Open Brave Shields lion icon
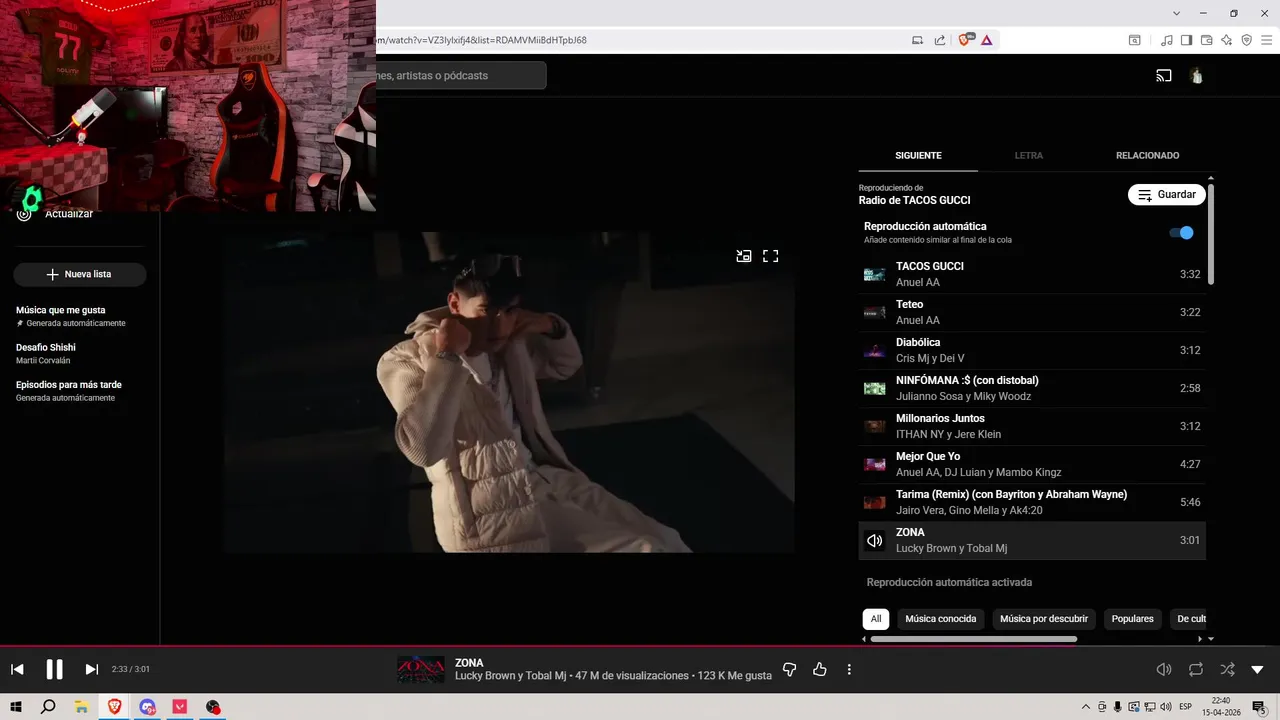 pyautogui.click(x=965, y=40)
